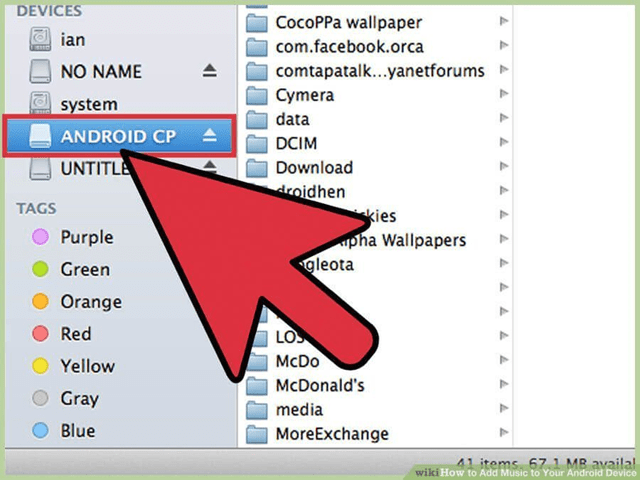Click the MoreExchange folder icon
This screenshot has width=640, height=480.
point(258,434)
